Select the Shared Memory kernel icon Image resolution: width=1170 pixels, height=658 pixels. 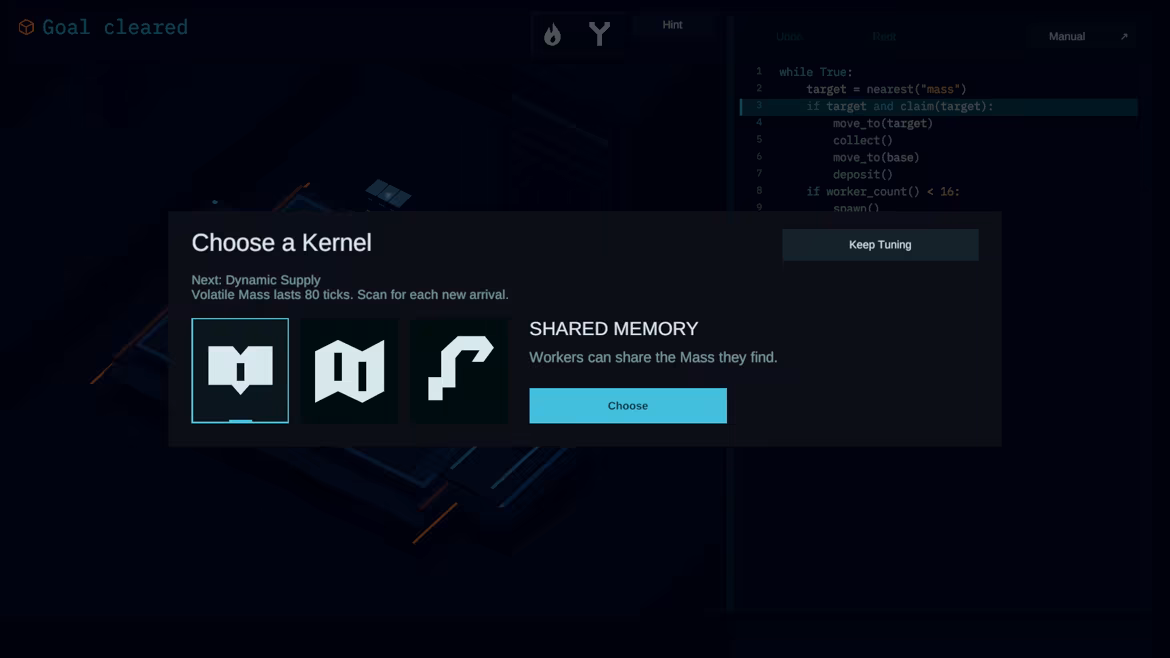tap(240, 370)
